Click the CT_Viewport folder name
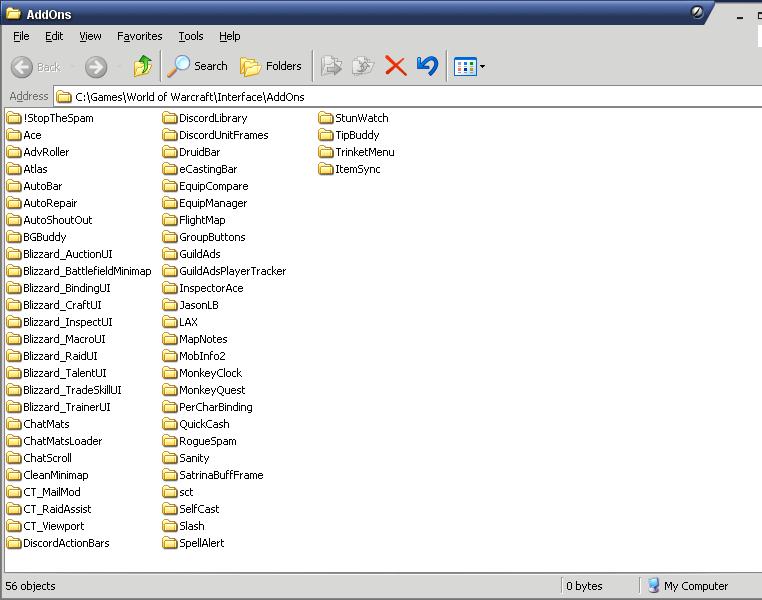This screenshot has height=600, width=762. (x=54, y=526)
